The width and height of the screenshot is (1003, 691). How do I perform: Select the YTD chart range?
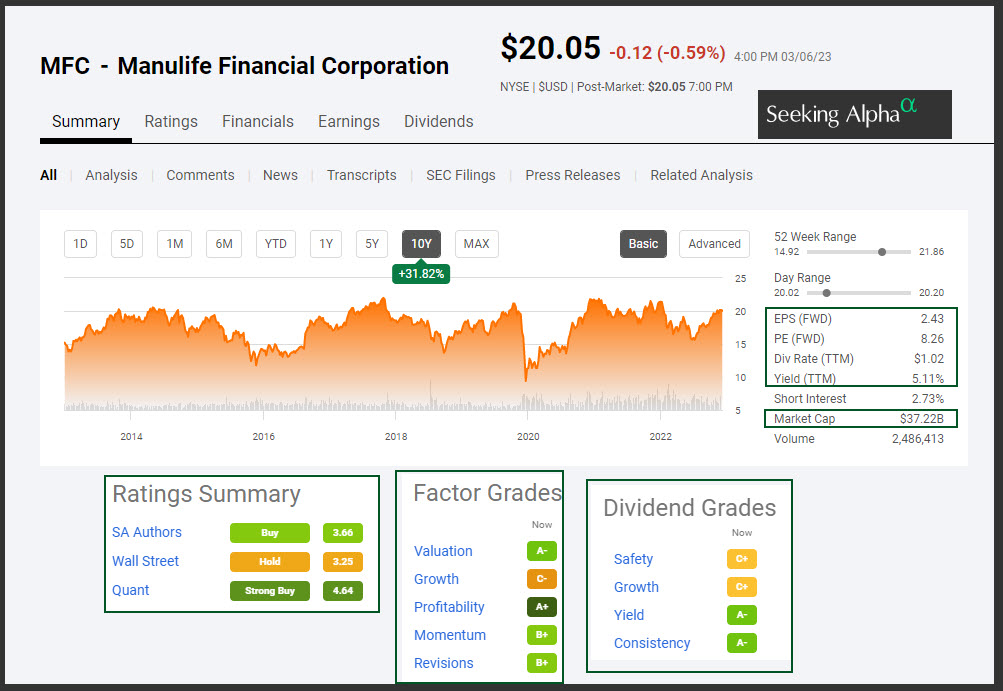[x=275, y=244]
